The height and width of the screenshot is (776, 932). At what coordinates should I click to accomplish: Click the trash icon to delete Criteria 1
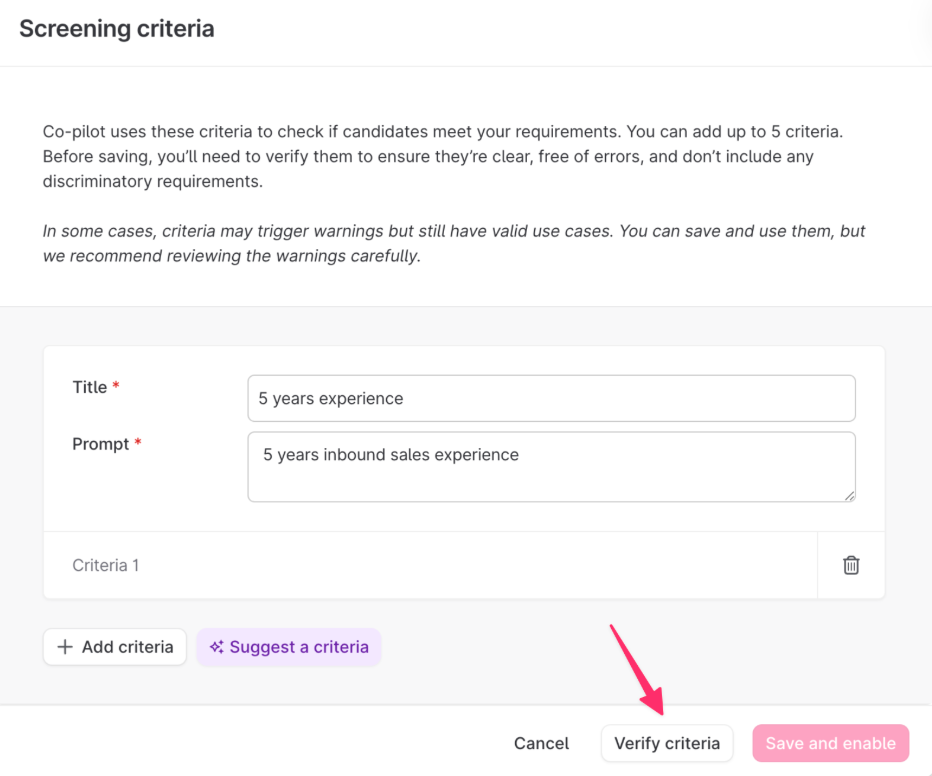(x=851, y=565)
